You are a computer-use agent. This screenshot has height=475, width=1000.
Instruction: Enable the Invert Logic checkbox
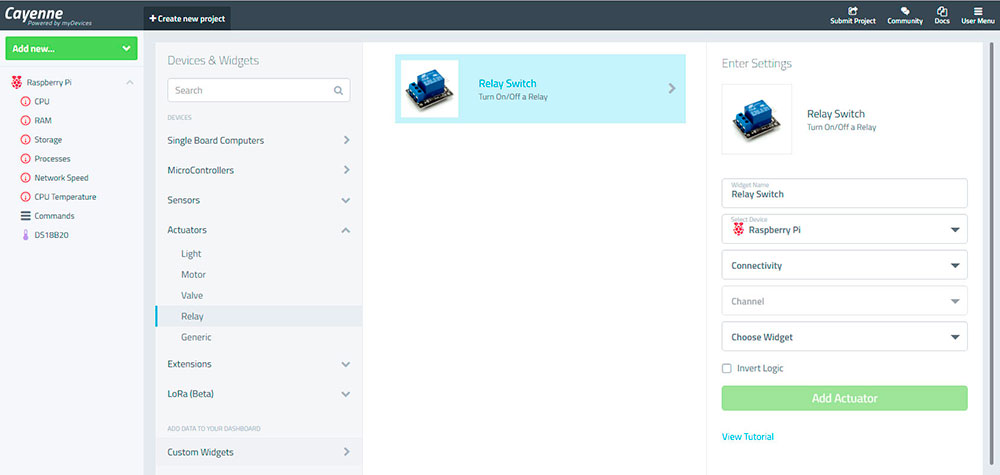point(727,368)
